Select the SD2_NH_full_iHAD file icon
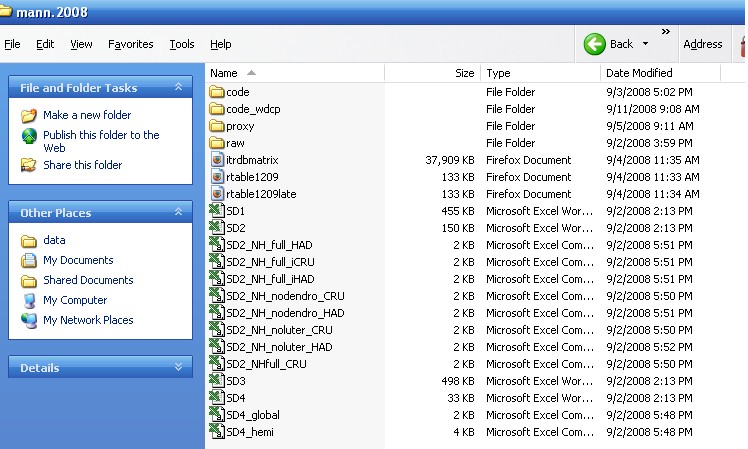This screenshot has width=748, height=449. [x=217, y=279]
